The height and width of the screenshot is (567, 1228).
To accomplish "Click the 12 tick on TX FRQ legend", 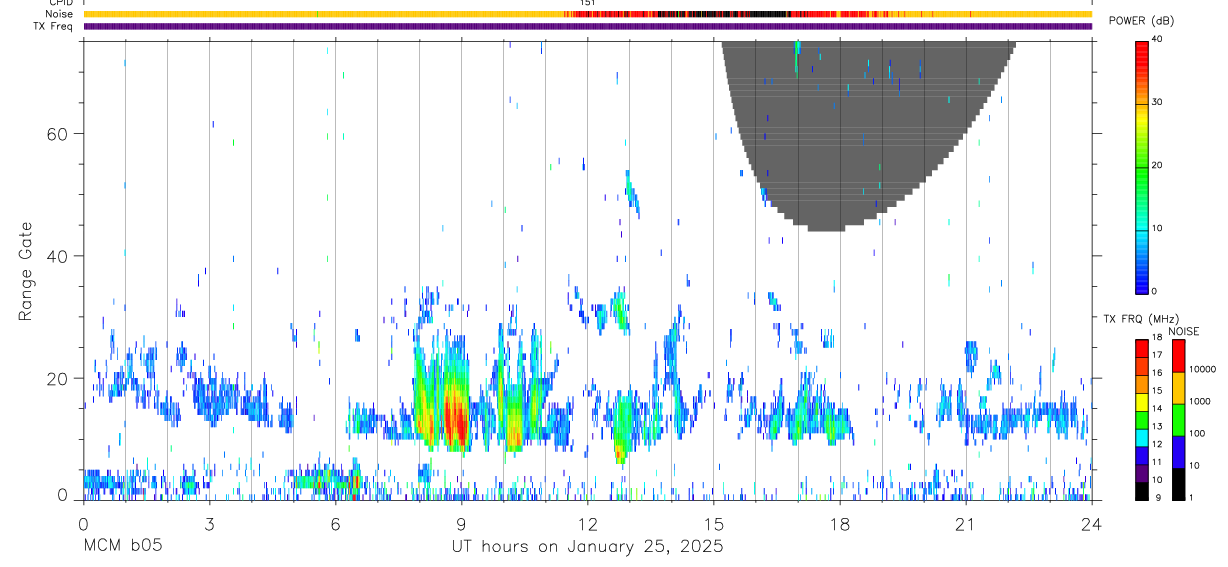I will (1157, 444).
